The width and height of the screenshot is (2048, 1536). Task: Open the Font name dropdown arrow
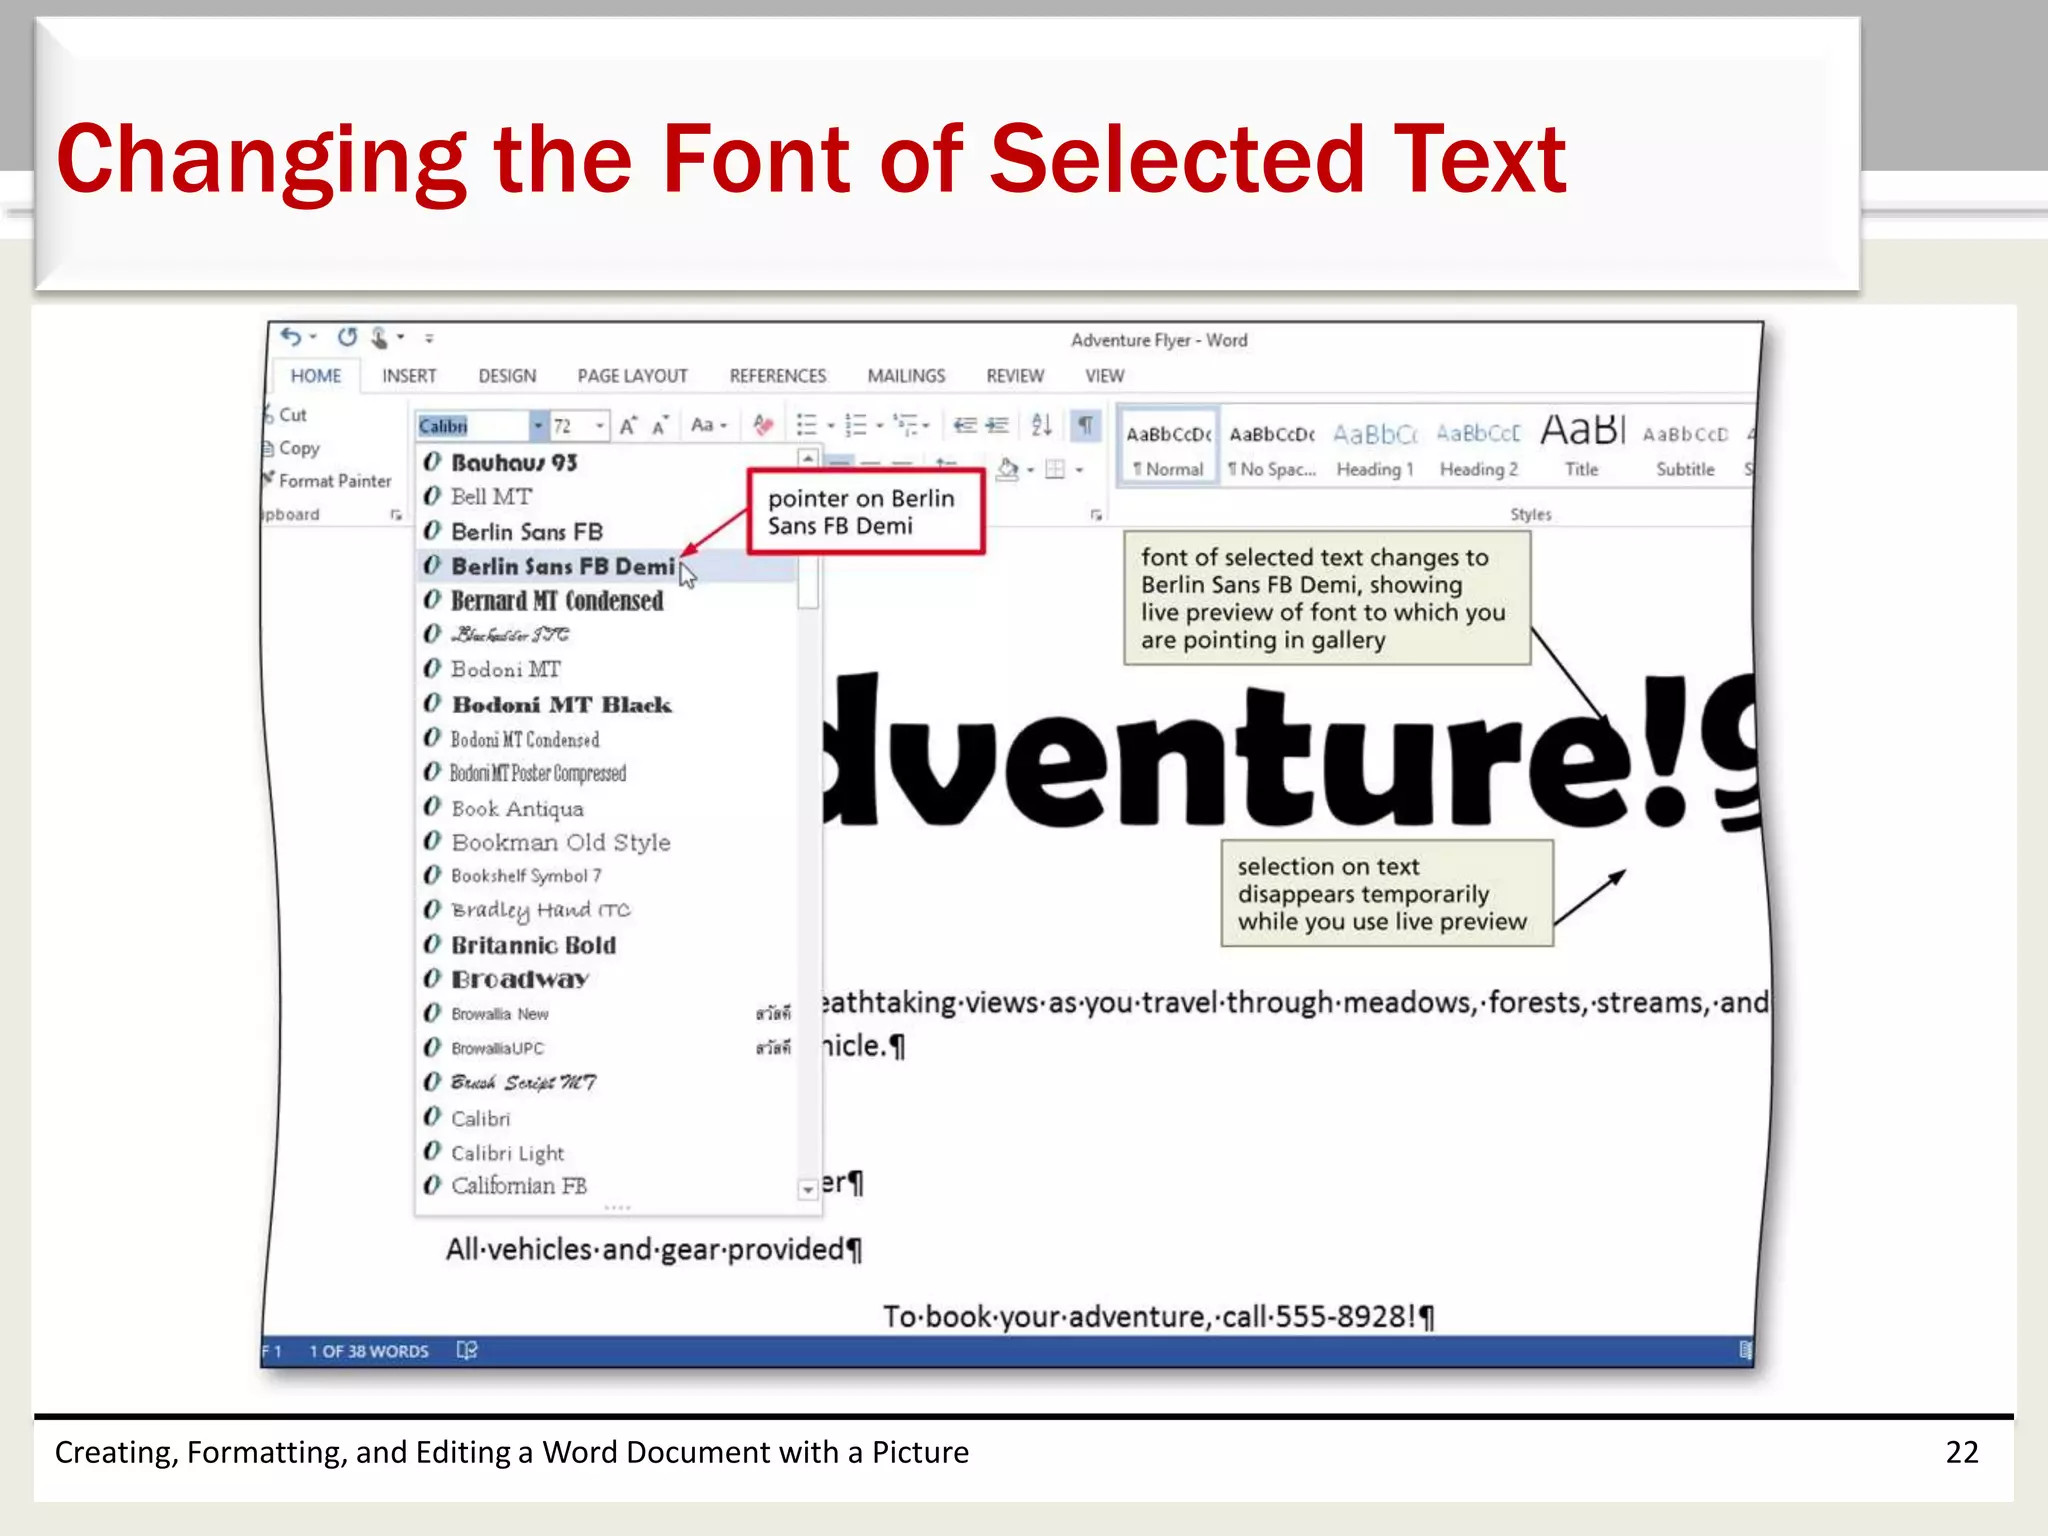(x=538, y=426)
